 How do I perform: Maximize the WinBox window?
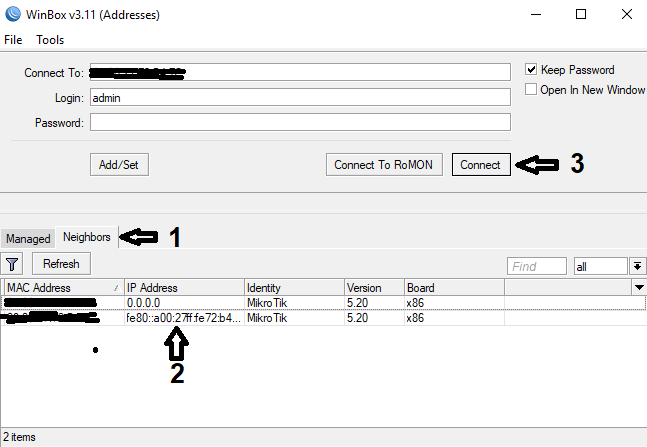(x=581, y=14)
